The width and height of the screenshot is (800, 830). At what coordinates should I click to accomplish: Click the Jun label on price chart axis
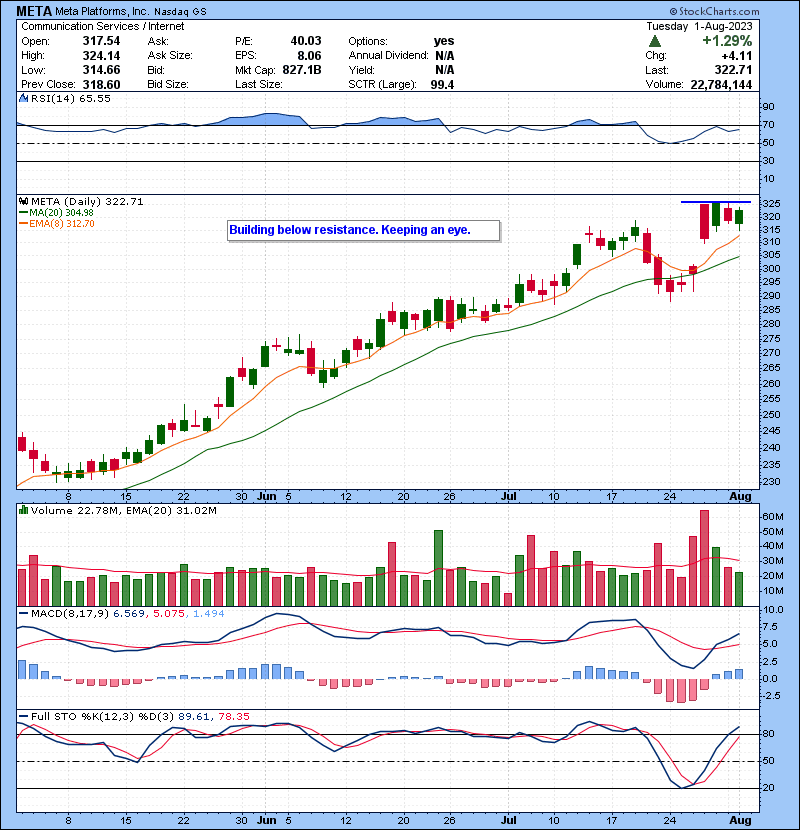tap(266, 497)
